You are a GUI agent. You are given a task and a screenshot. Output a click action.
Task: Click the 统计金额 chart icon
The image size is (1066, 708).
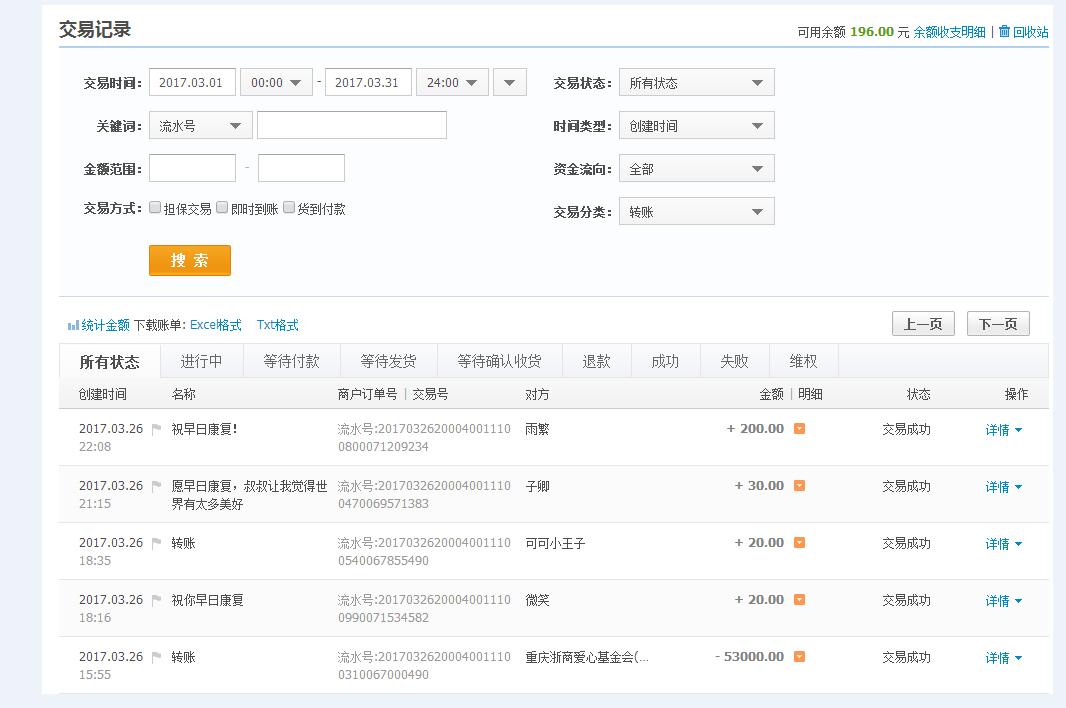(x=73, y=326)
